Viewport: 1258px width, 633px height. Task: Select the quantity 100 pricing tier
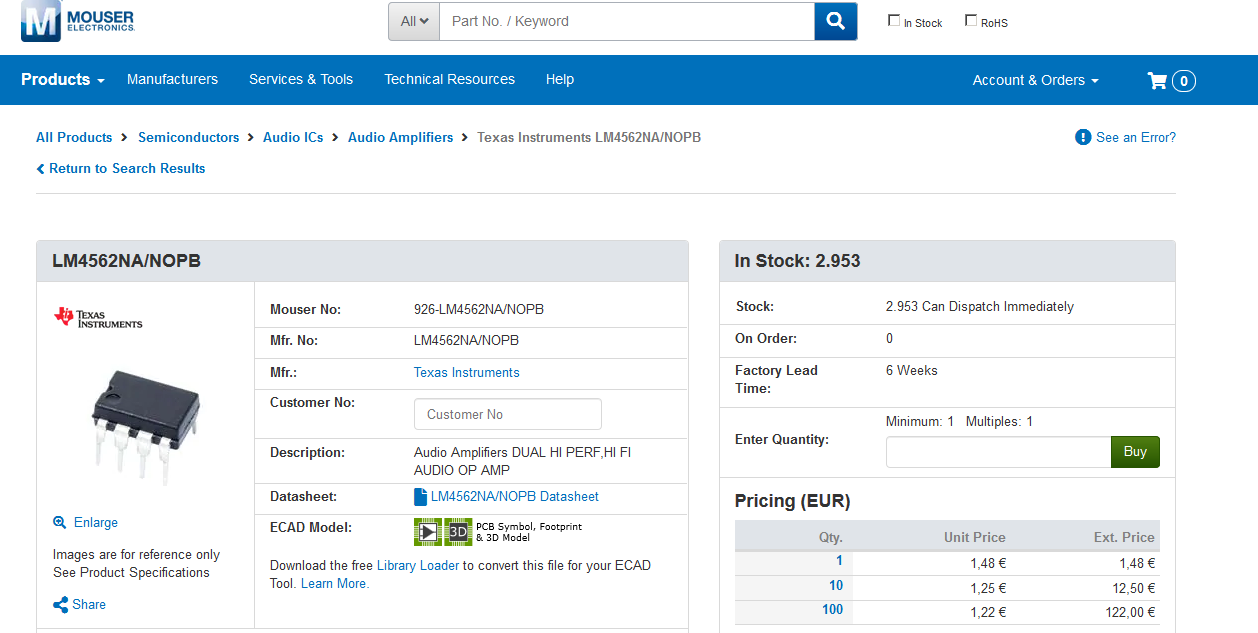pos(833,609)
